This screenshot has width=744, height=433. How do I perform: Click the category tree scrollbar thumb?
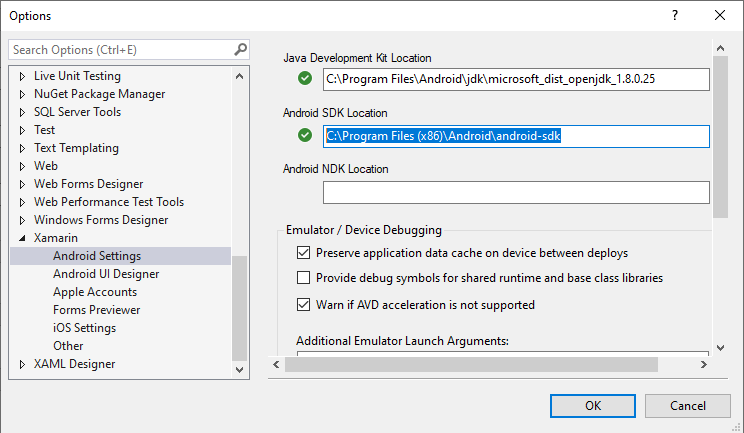(240, 308)
